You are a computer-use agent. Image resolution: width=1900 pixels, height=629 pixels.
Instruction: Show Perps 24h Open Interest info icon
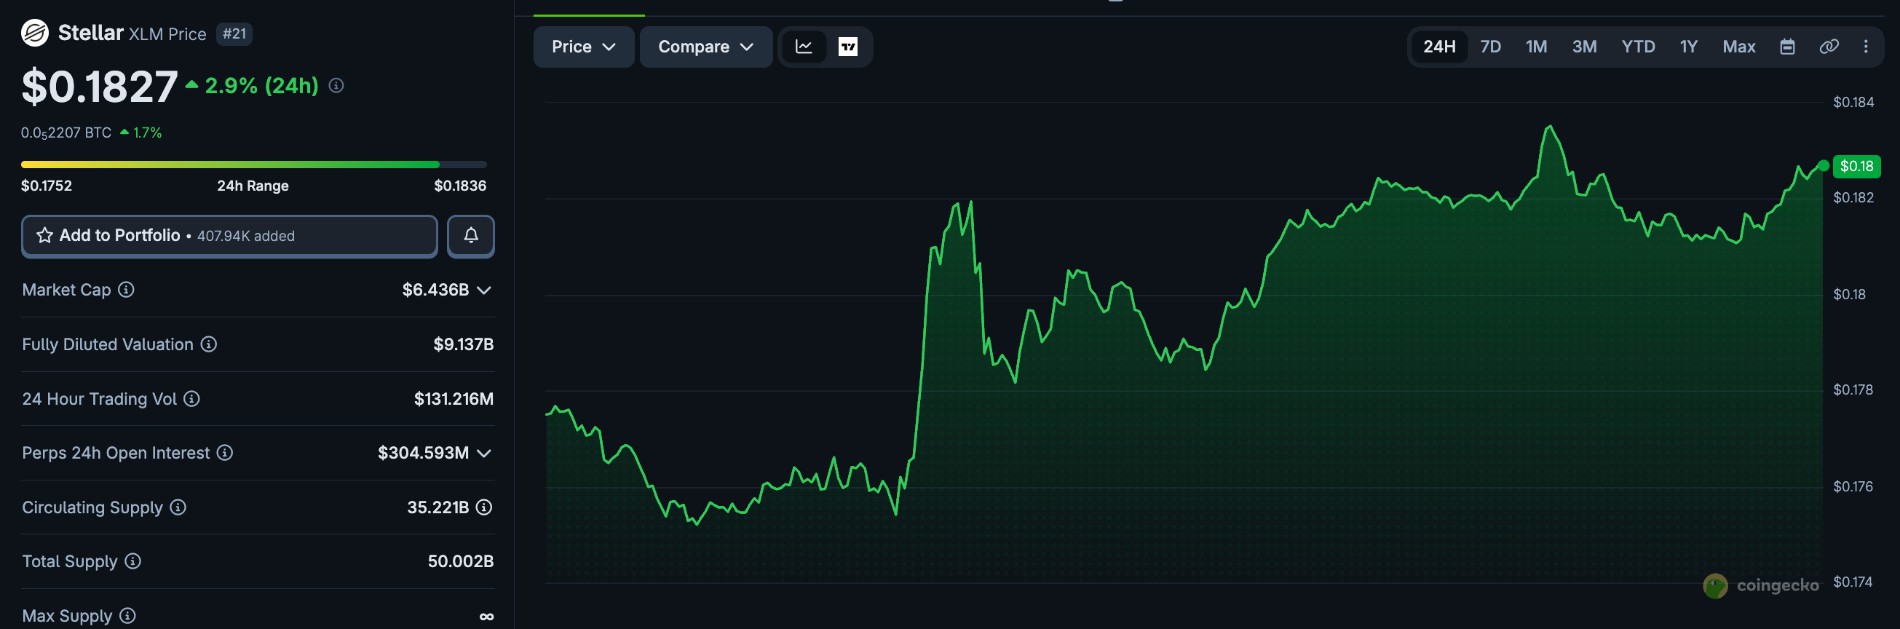[x=225, y=453]
